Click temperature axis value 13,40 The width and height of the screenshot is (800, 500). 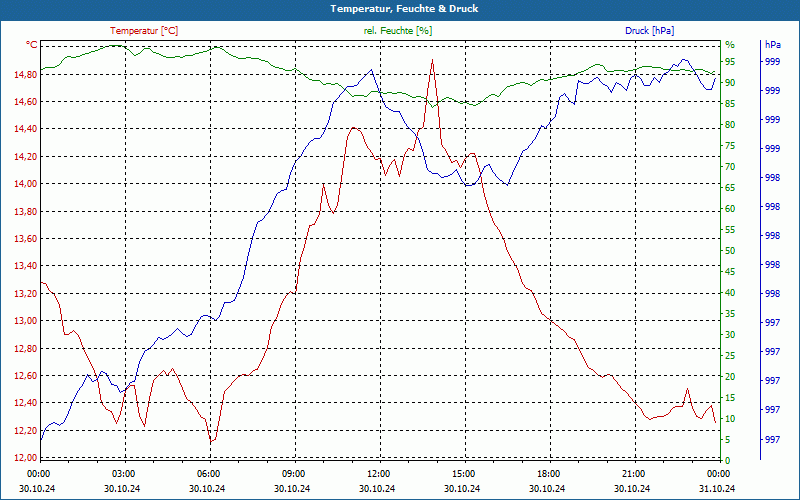pos(25,266)
